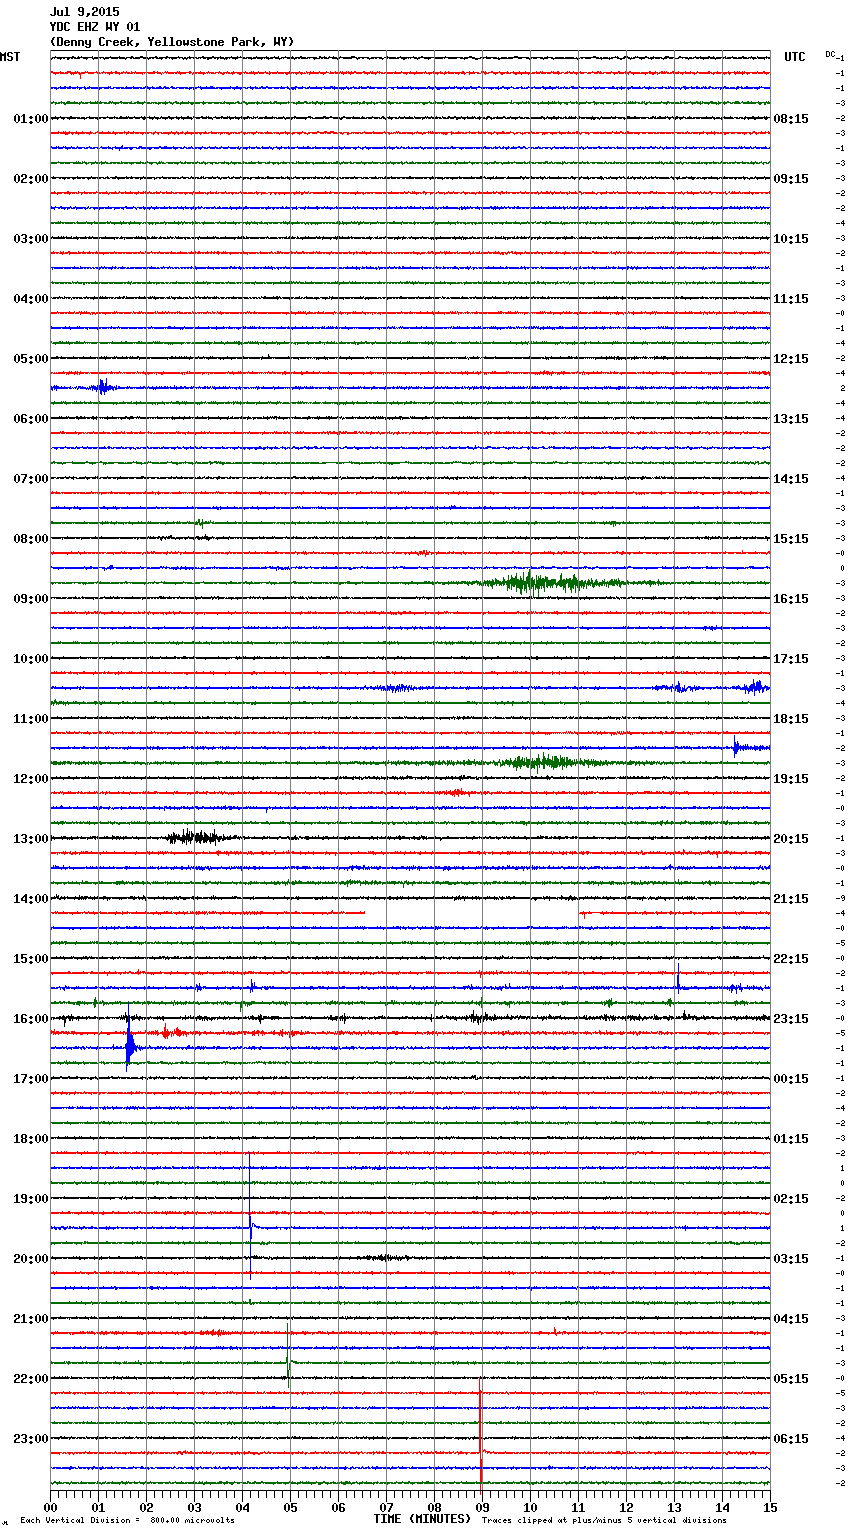Click the 18:15 UTC time label
Screen dimensions: 850x1534
791,719
